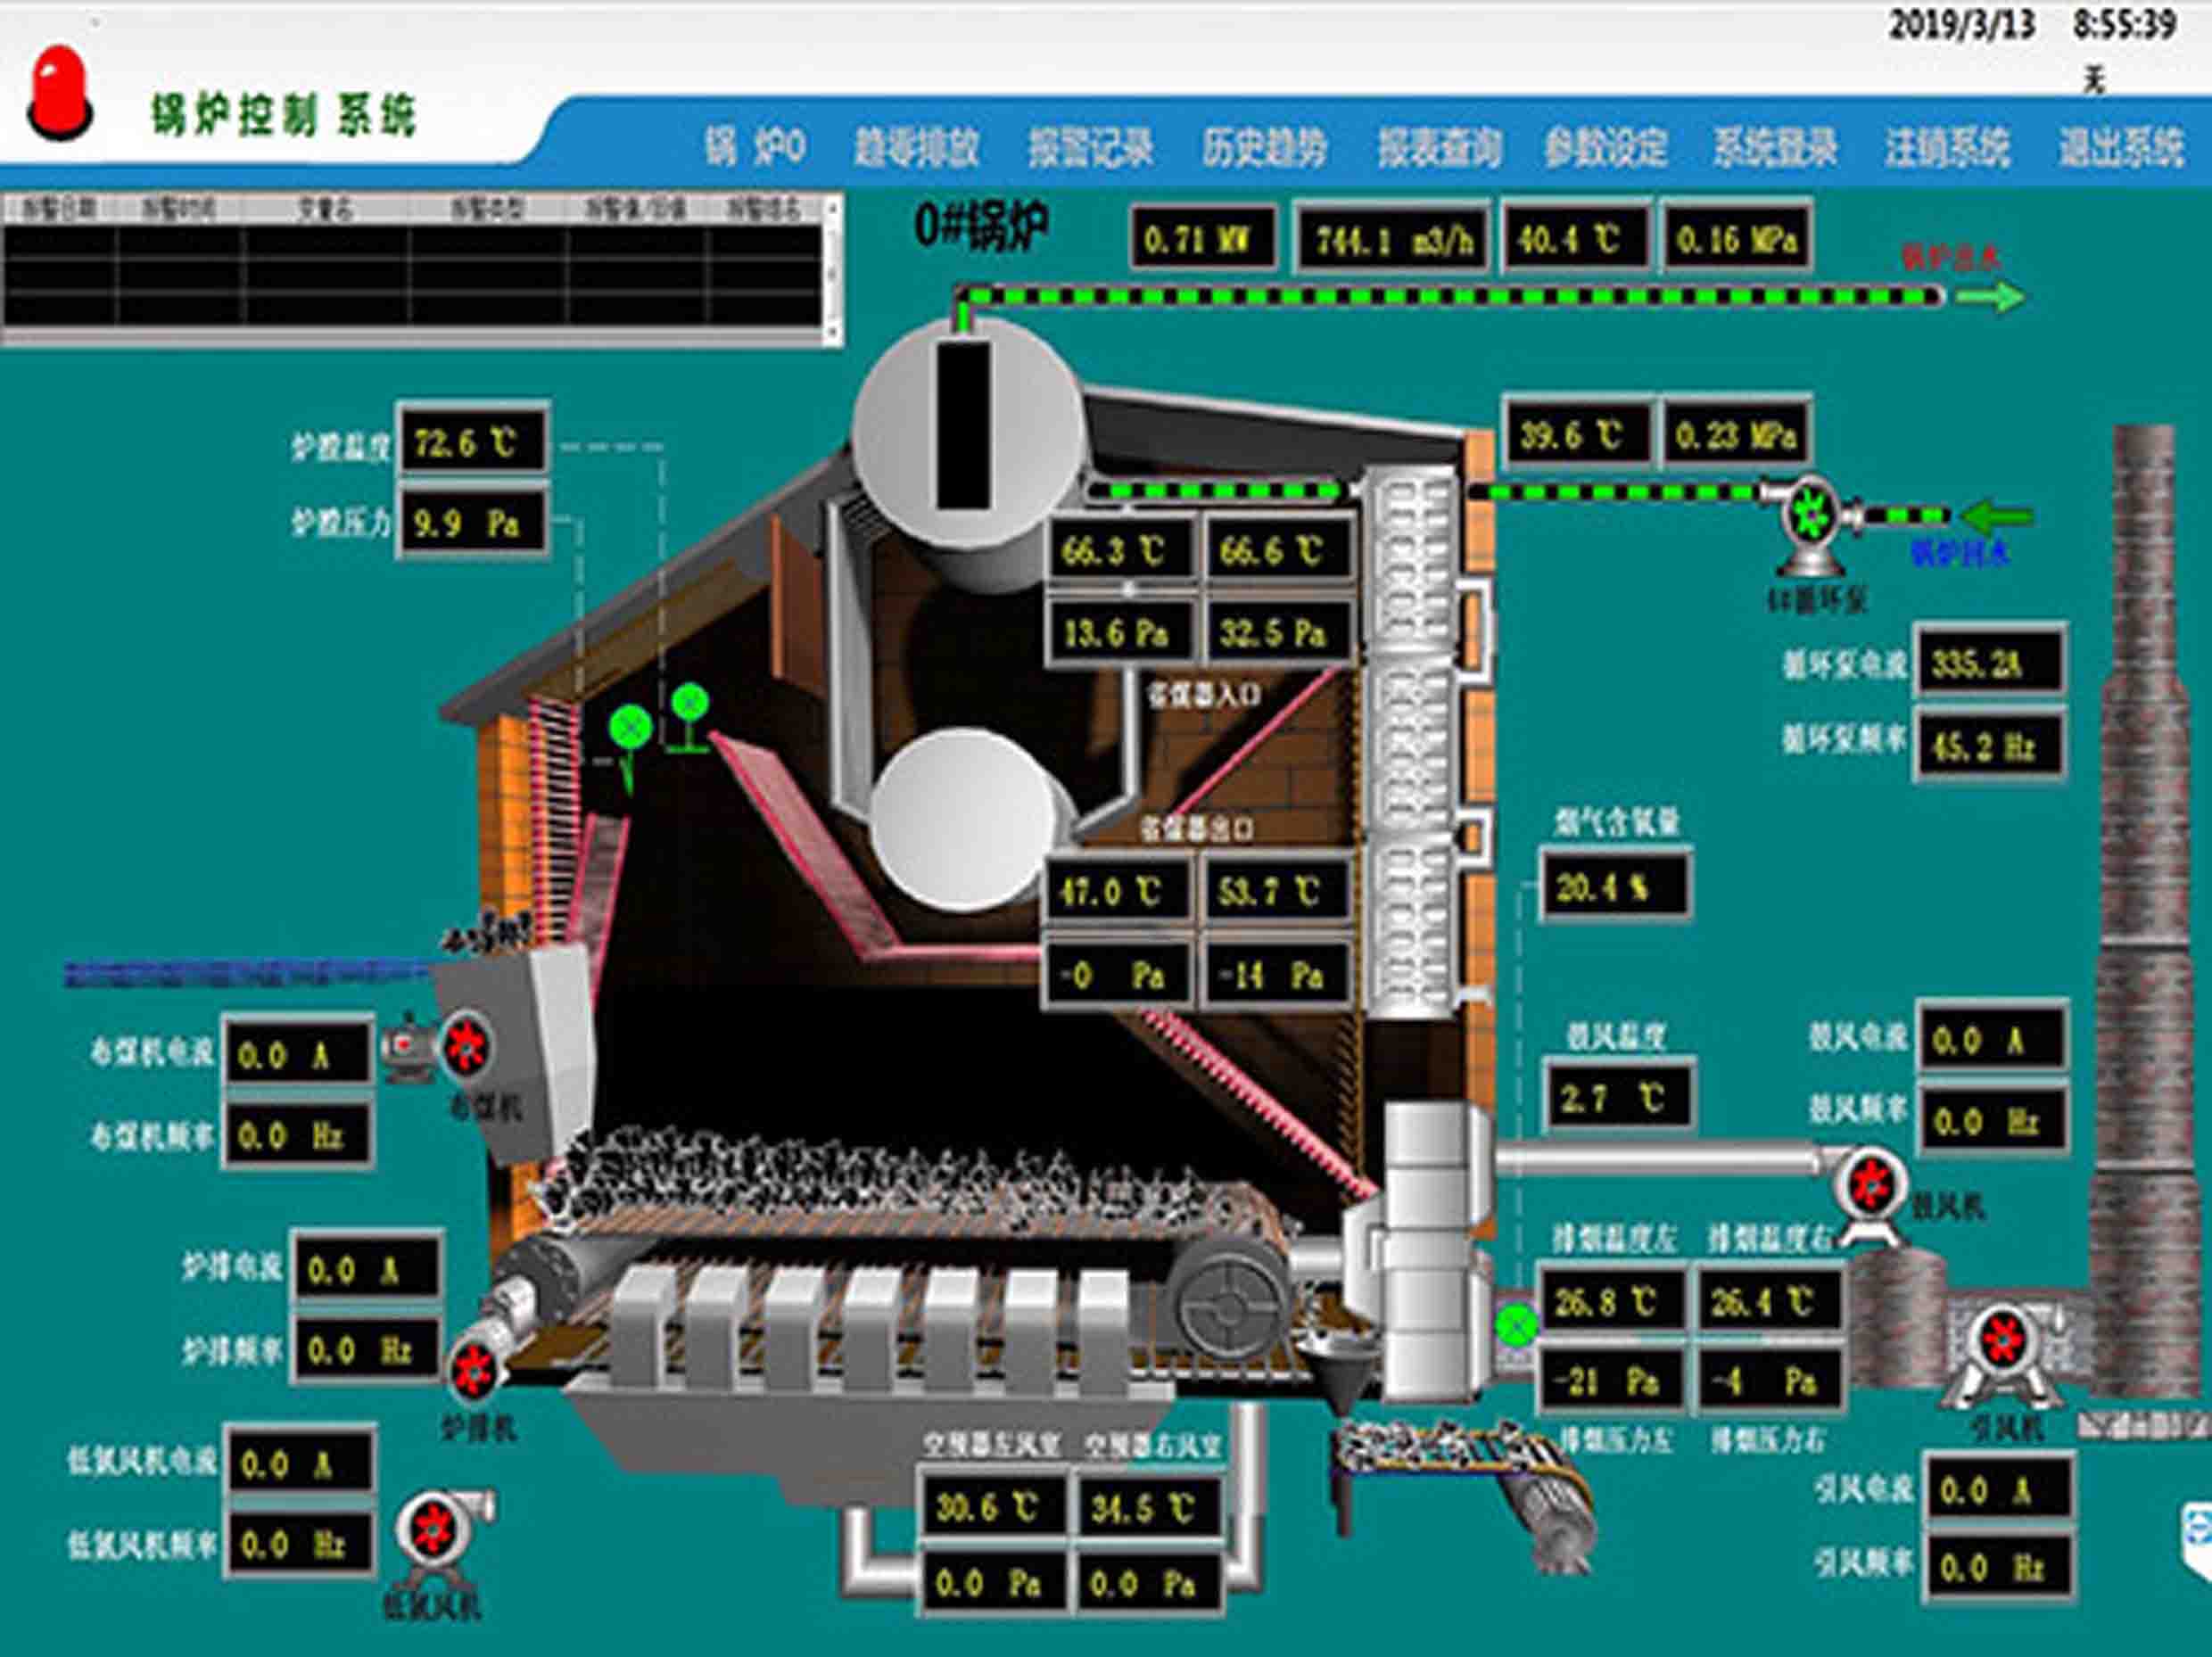The height and width of the screenshot is (1657, 2212).
Task: Click the circulation pump frequency 45.2 Hz field
Action: 1989,746
